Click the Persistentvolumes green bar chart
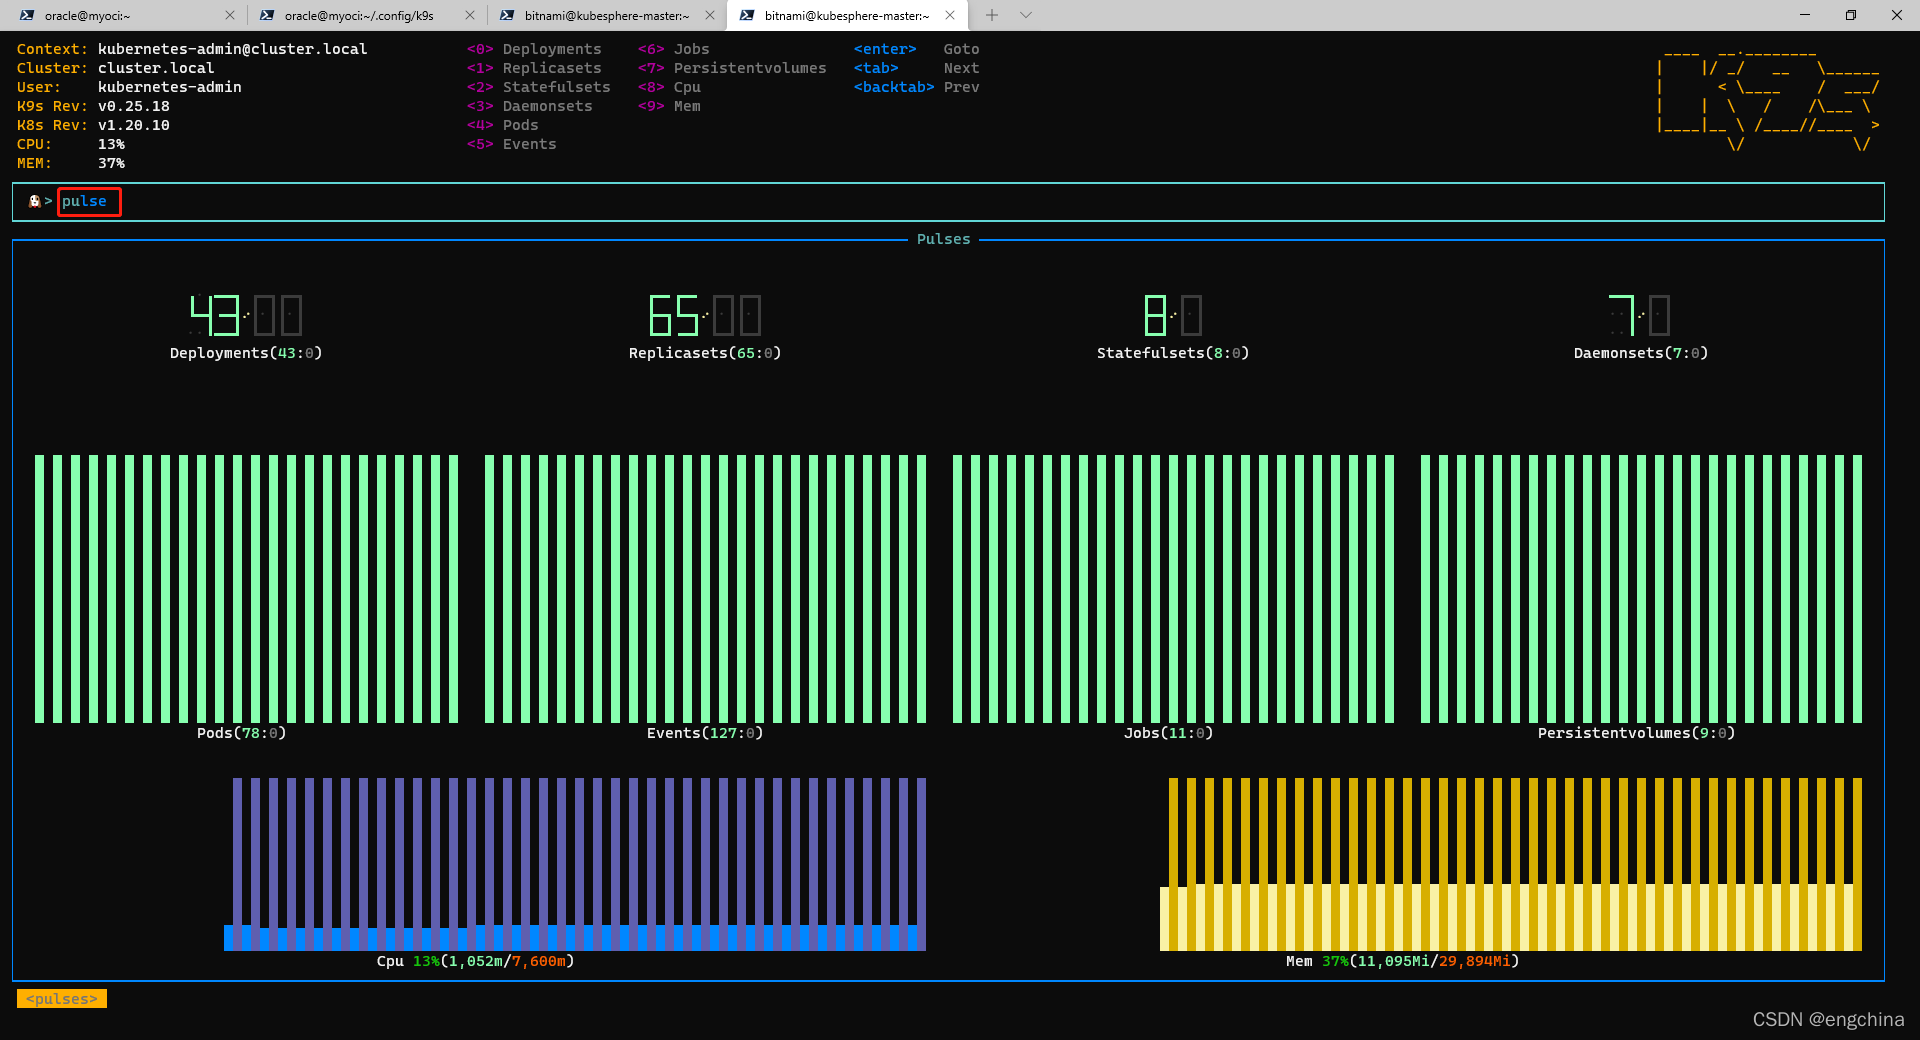 pos(1641,589)
